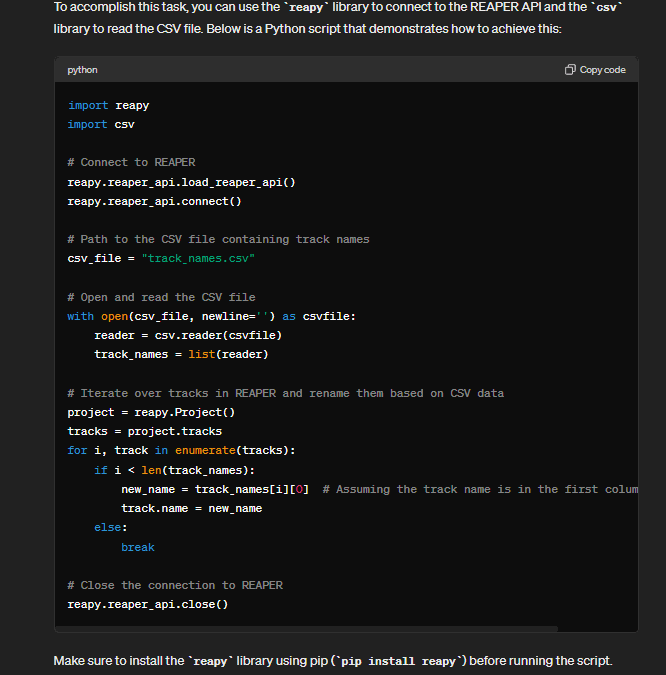Click the python language label in code header

point(82,70)
